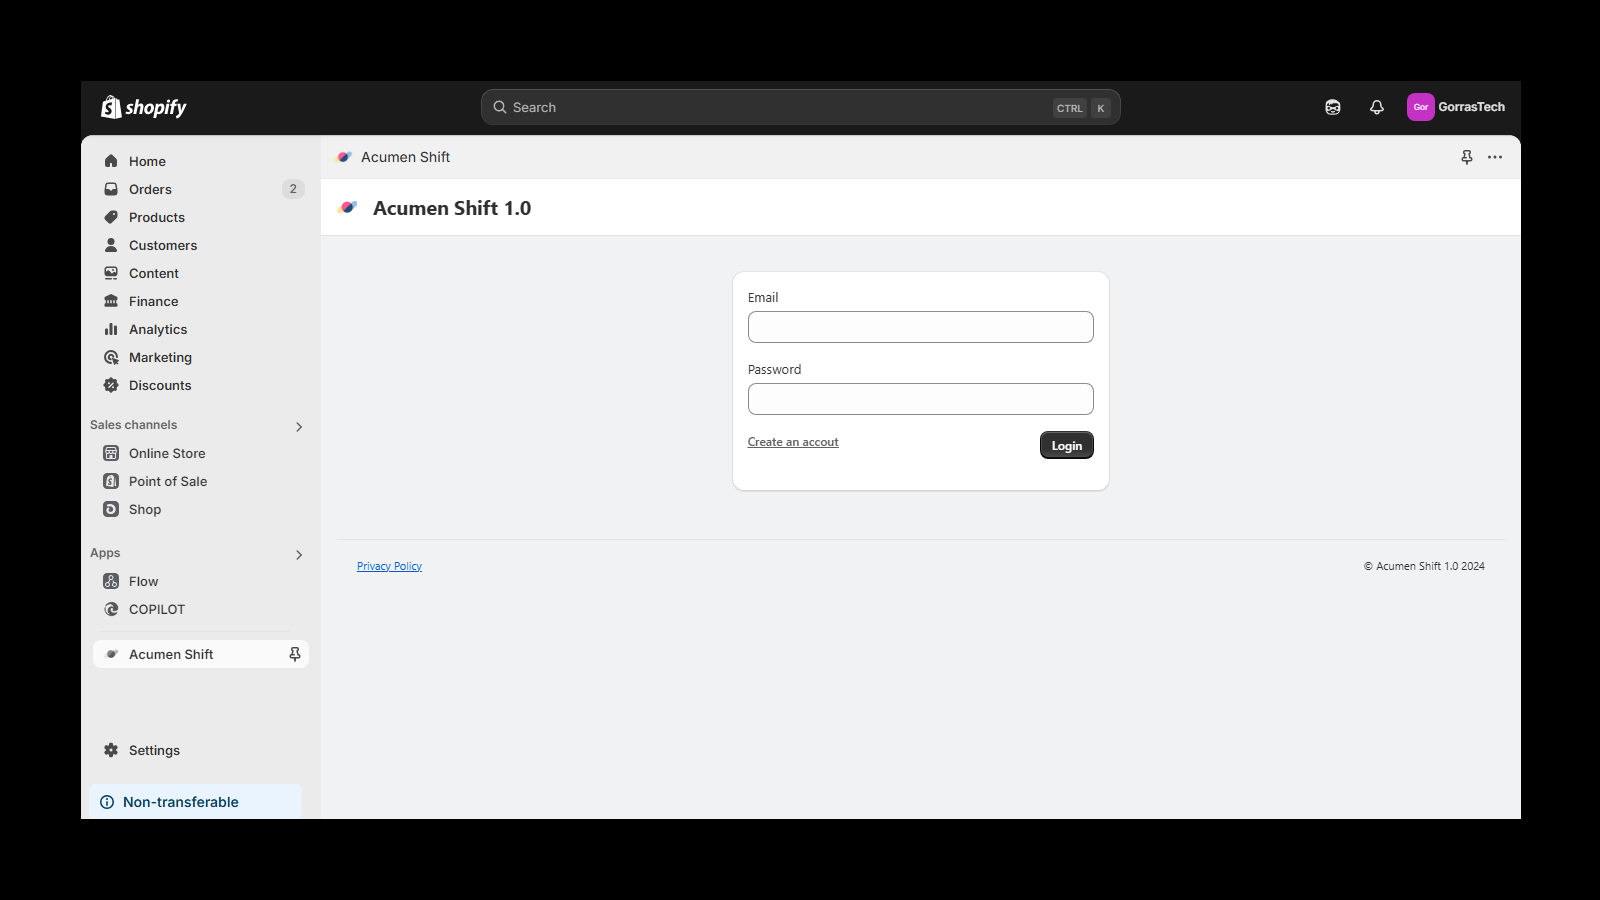The height and width of the screenshot is (900, 1600).
Task: Expand the Sales channels chevron
Action: point(299,427)
